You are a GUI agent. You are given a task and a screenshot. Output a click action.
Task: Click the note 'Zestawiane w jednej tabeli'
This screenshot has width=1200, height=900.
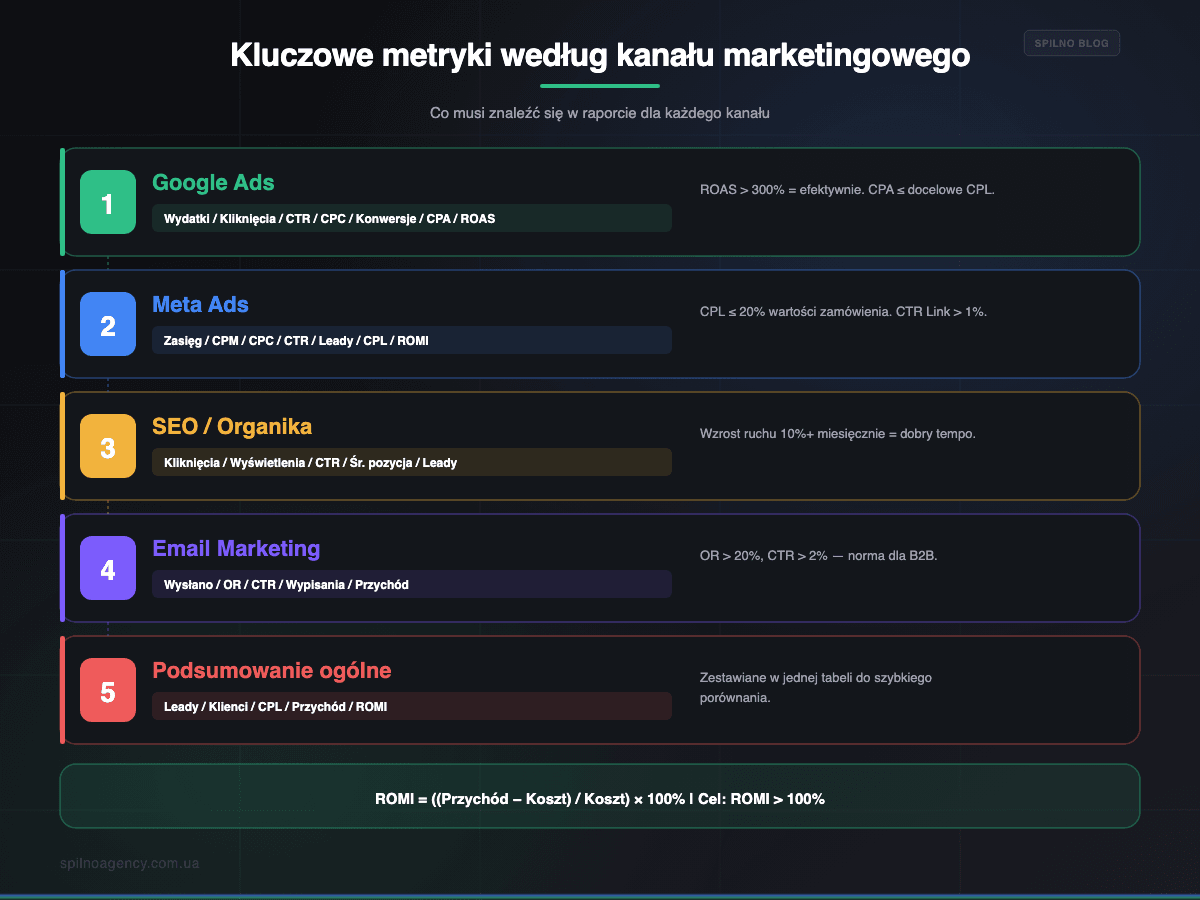point(816,687)
